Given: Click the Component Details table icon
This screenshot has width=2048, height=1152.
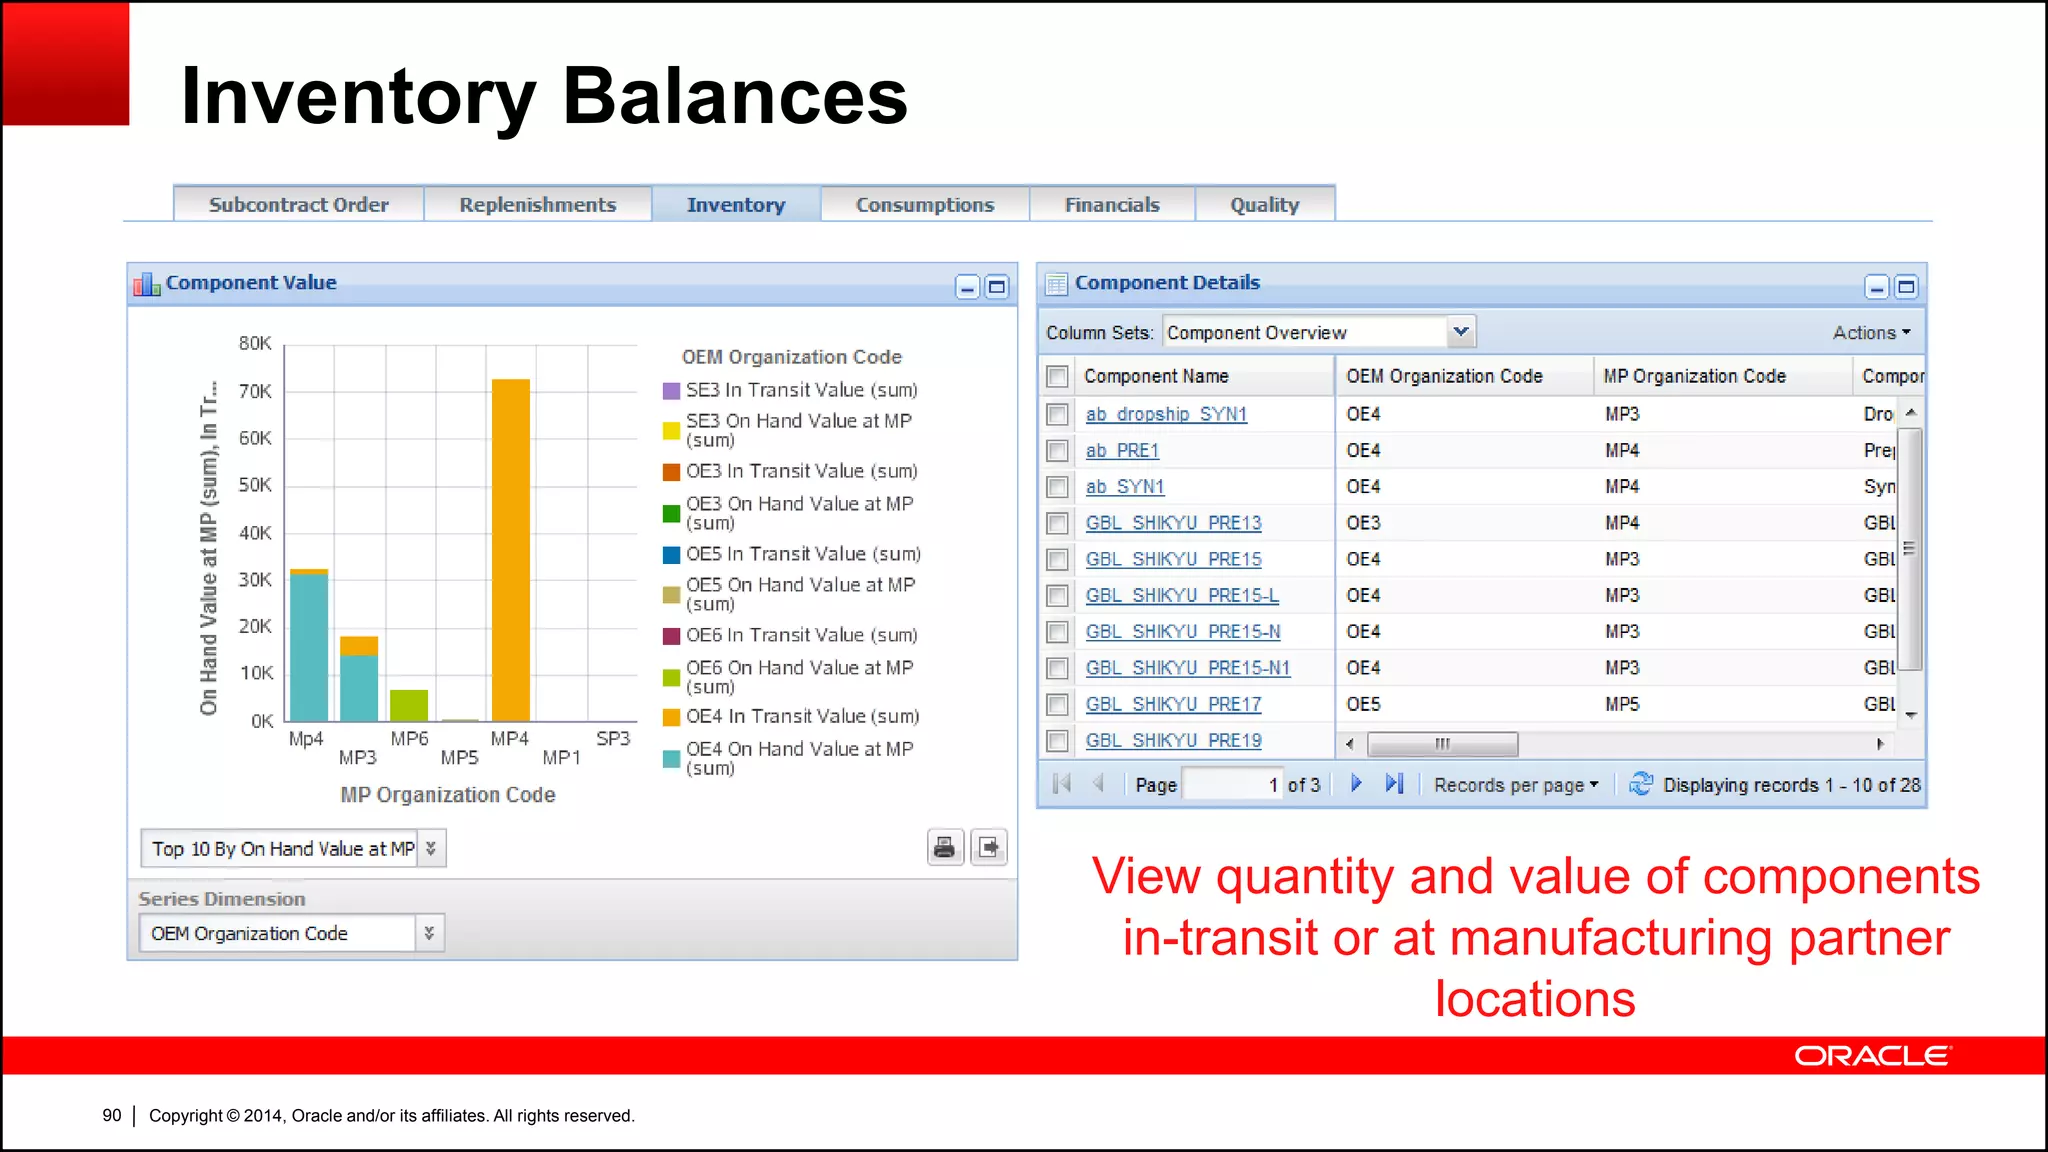Looking at the screenshot, I should coord(1056,285).
